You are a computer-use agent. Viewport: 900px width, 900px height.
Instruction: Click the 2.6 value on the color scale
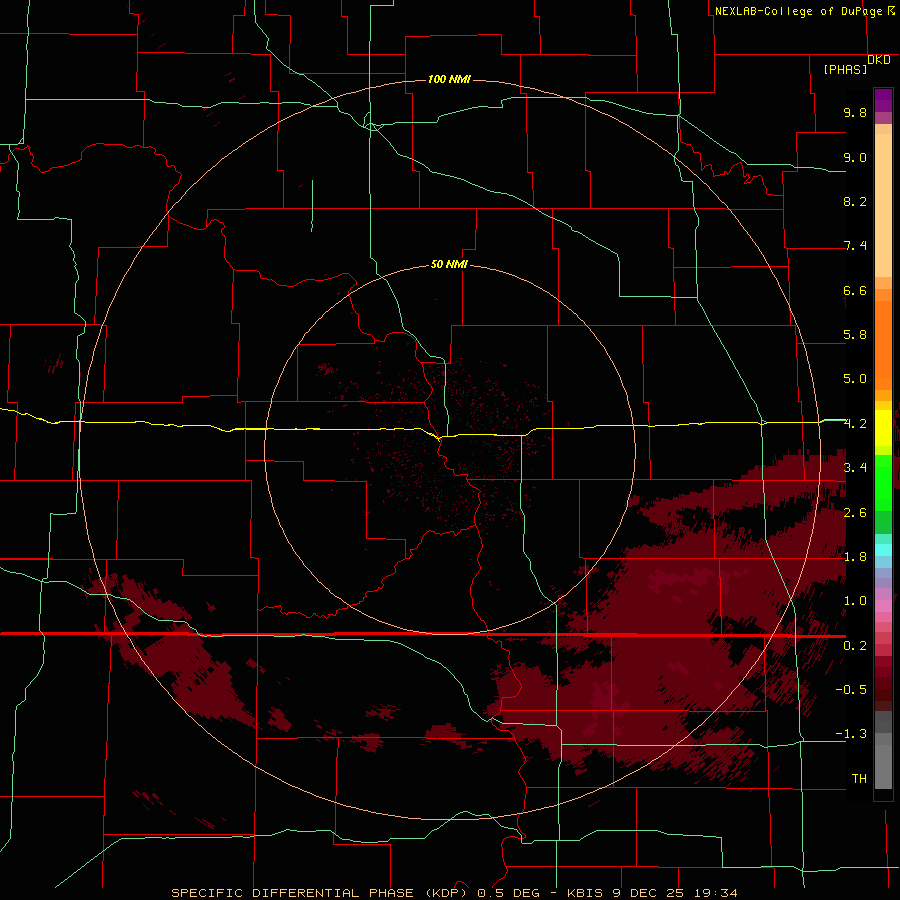855,513
